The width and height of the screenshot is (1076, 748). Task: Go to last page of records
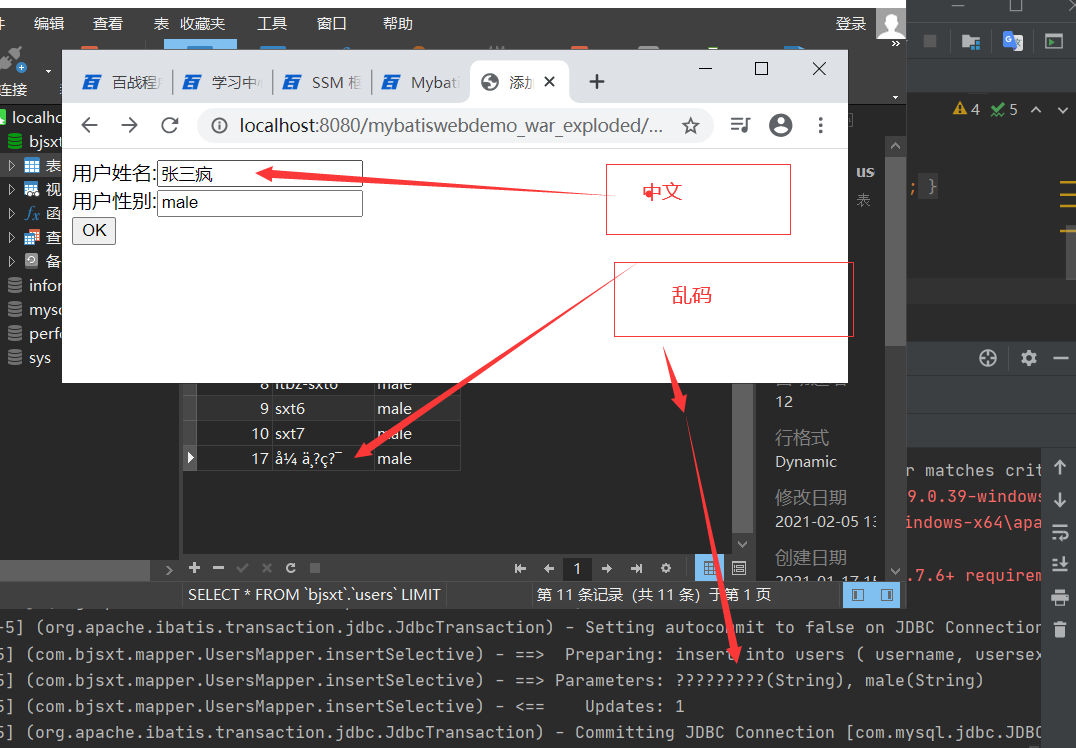pos(636,568)
